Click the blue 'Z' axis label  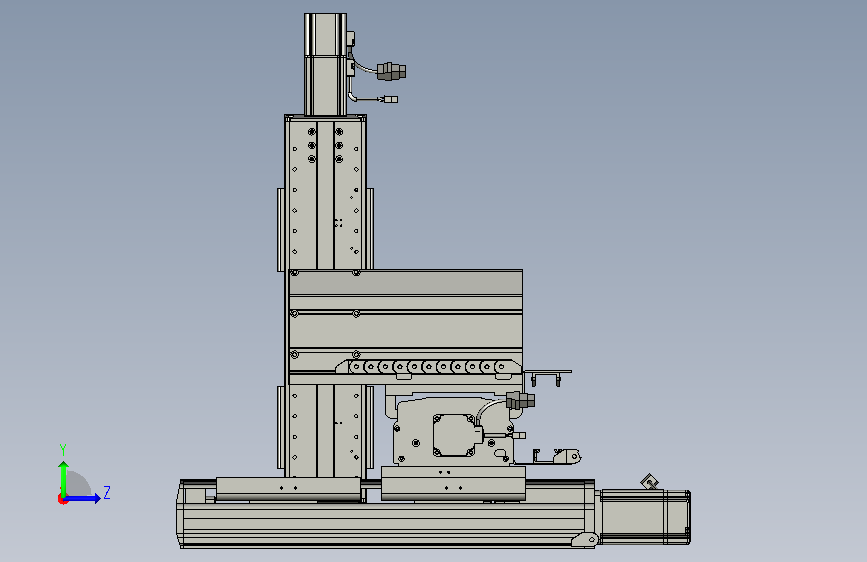pos(107,492)
